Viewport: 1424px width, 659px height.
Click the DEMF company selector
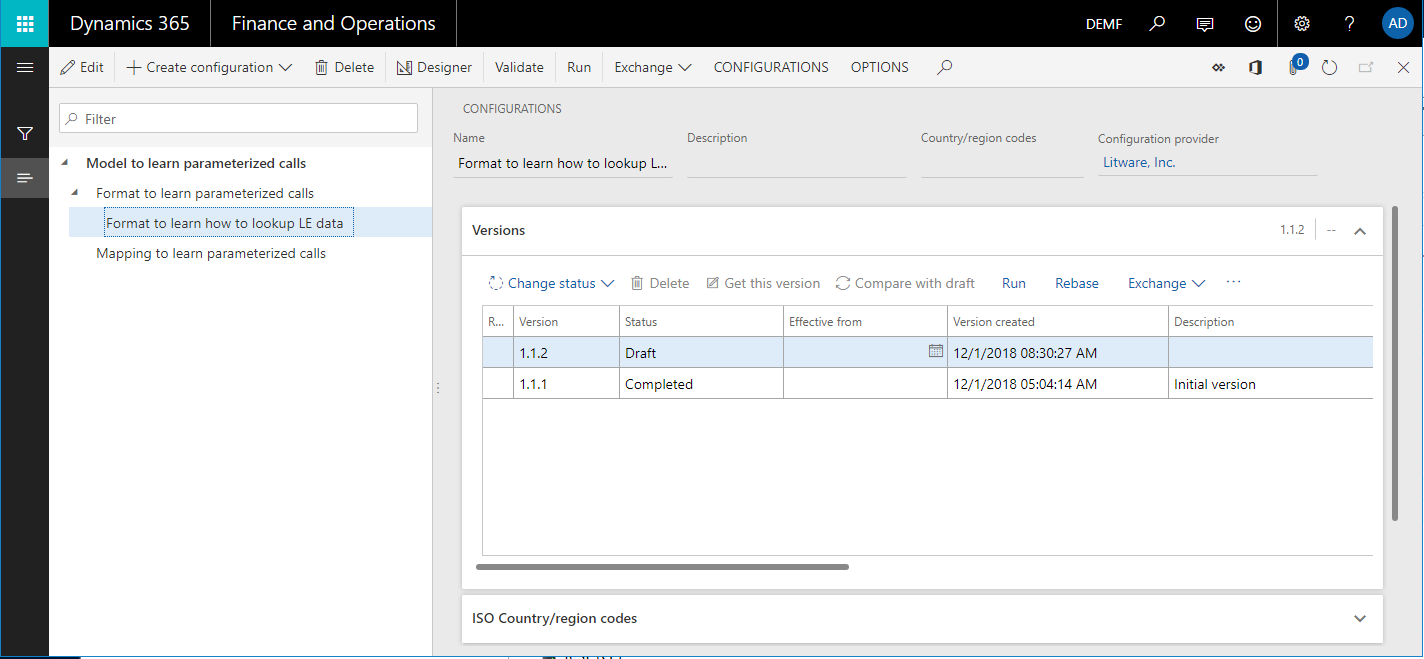1104,24
